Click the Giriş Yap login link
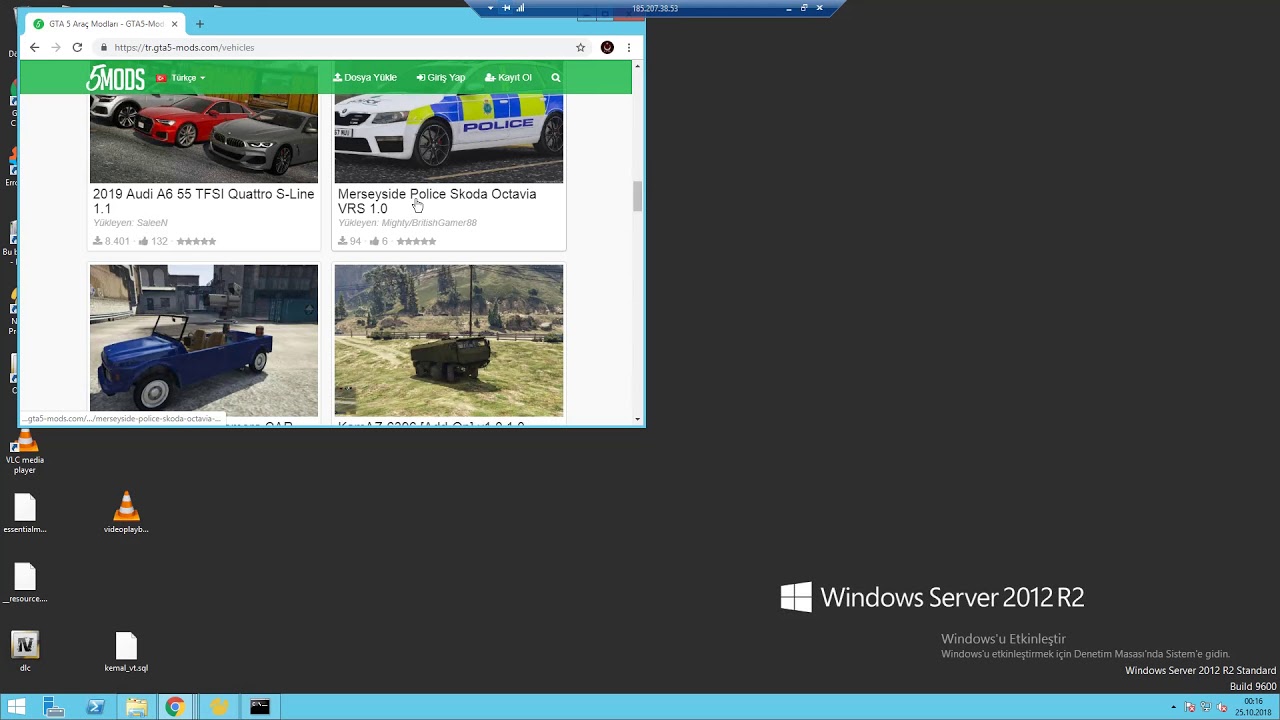Viewport: 1280px width, 720px height. coord(441,77)
